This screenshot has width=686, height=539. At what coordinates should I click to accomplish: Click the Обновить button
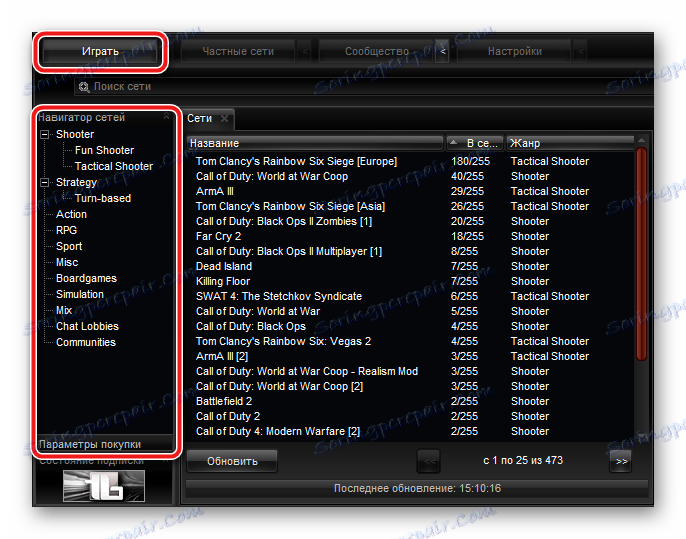[232, 461]
